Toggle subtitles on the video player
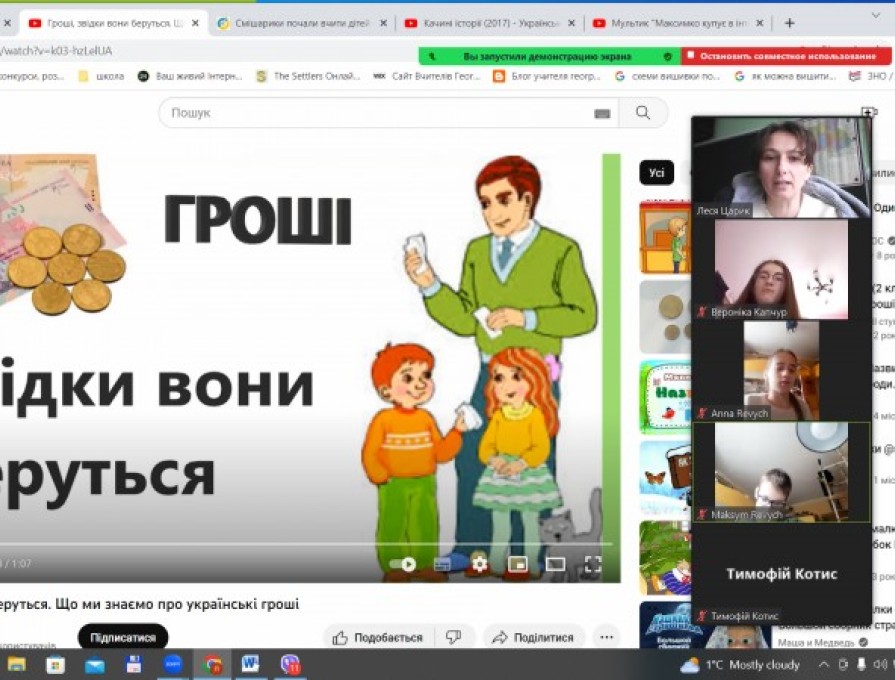This screenshot has width=895, height=680. pos(442,564)
